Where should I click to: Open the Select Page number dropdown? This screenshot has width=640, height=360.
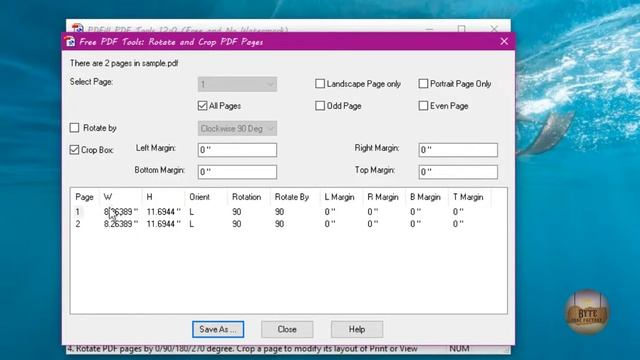pos(237,84)
